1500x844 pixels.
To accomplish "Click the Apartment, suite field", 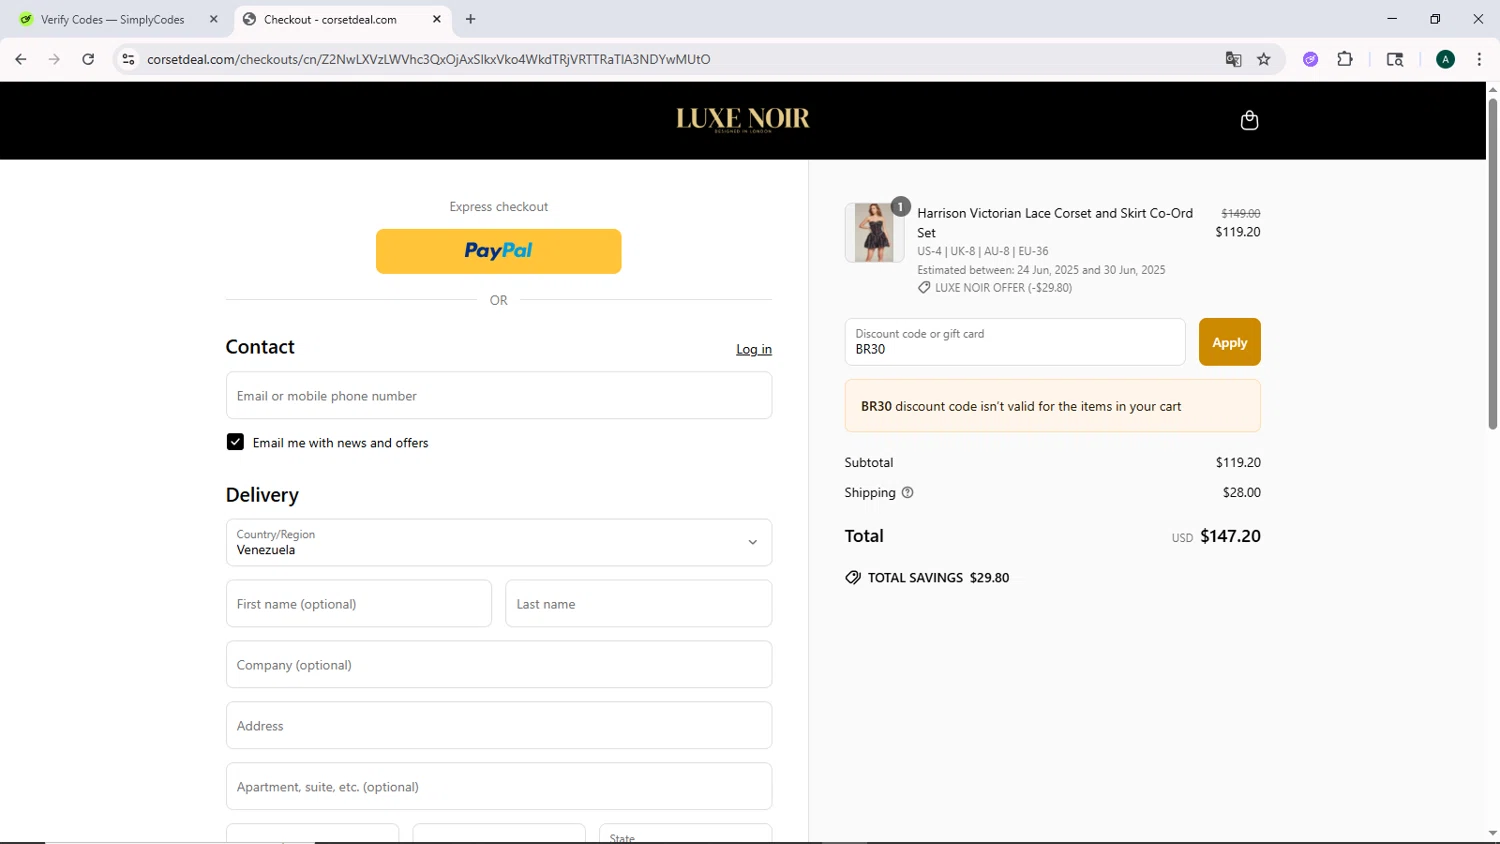I will click(499, 786).
